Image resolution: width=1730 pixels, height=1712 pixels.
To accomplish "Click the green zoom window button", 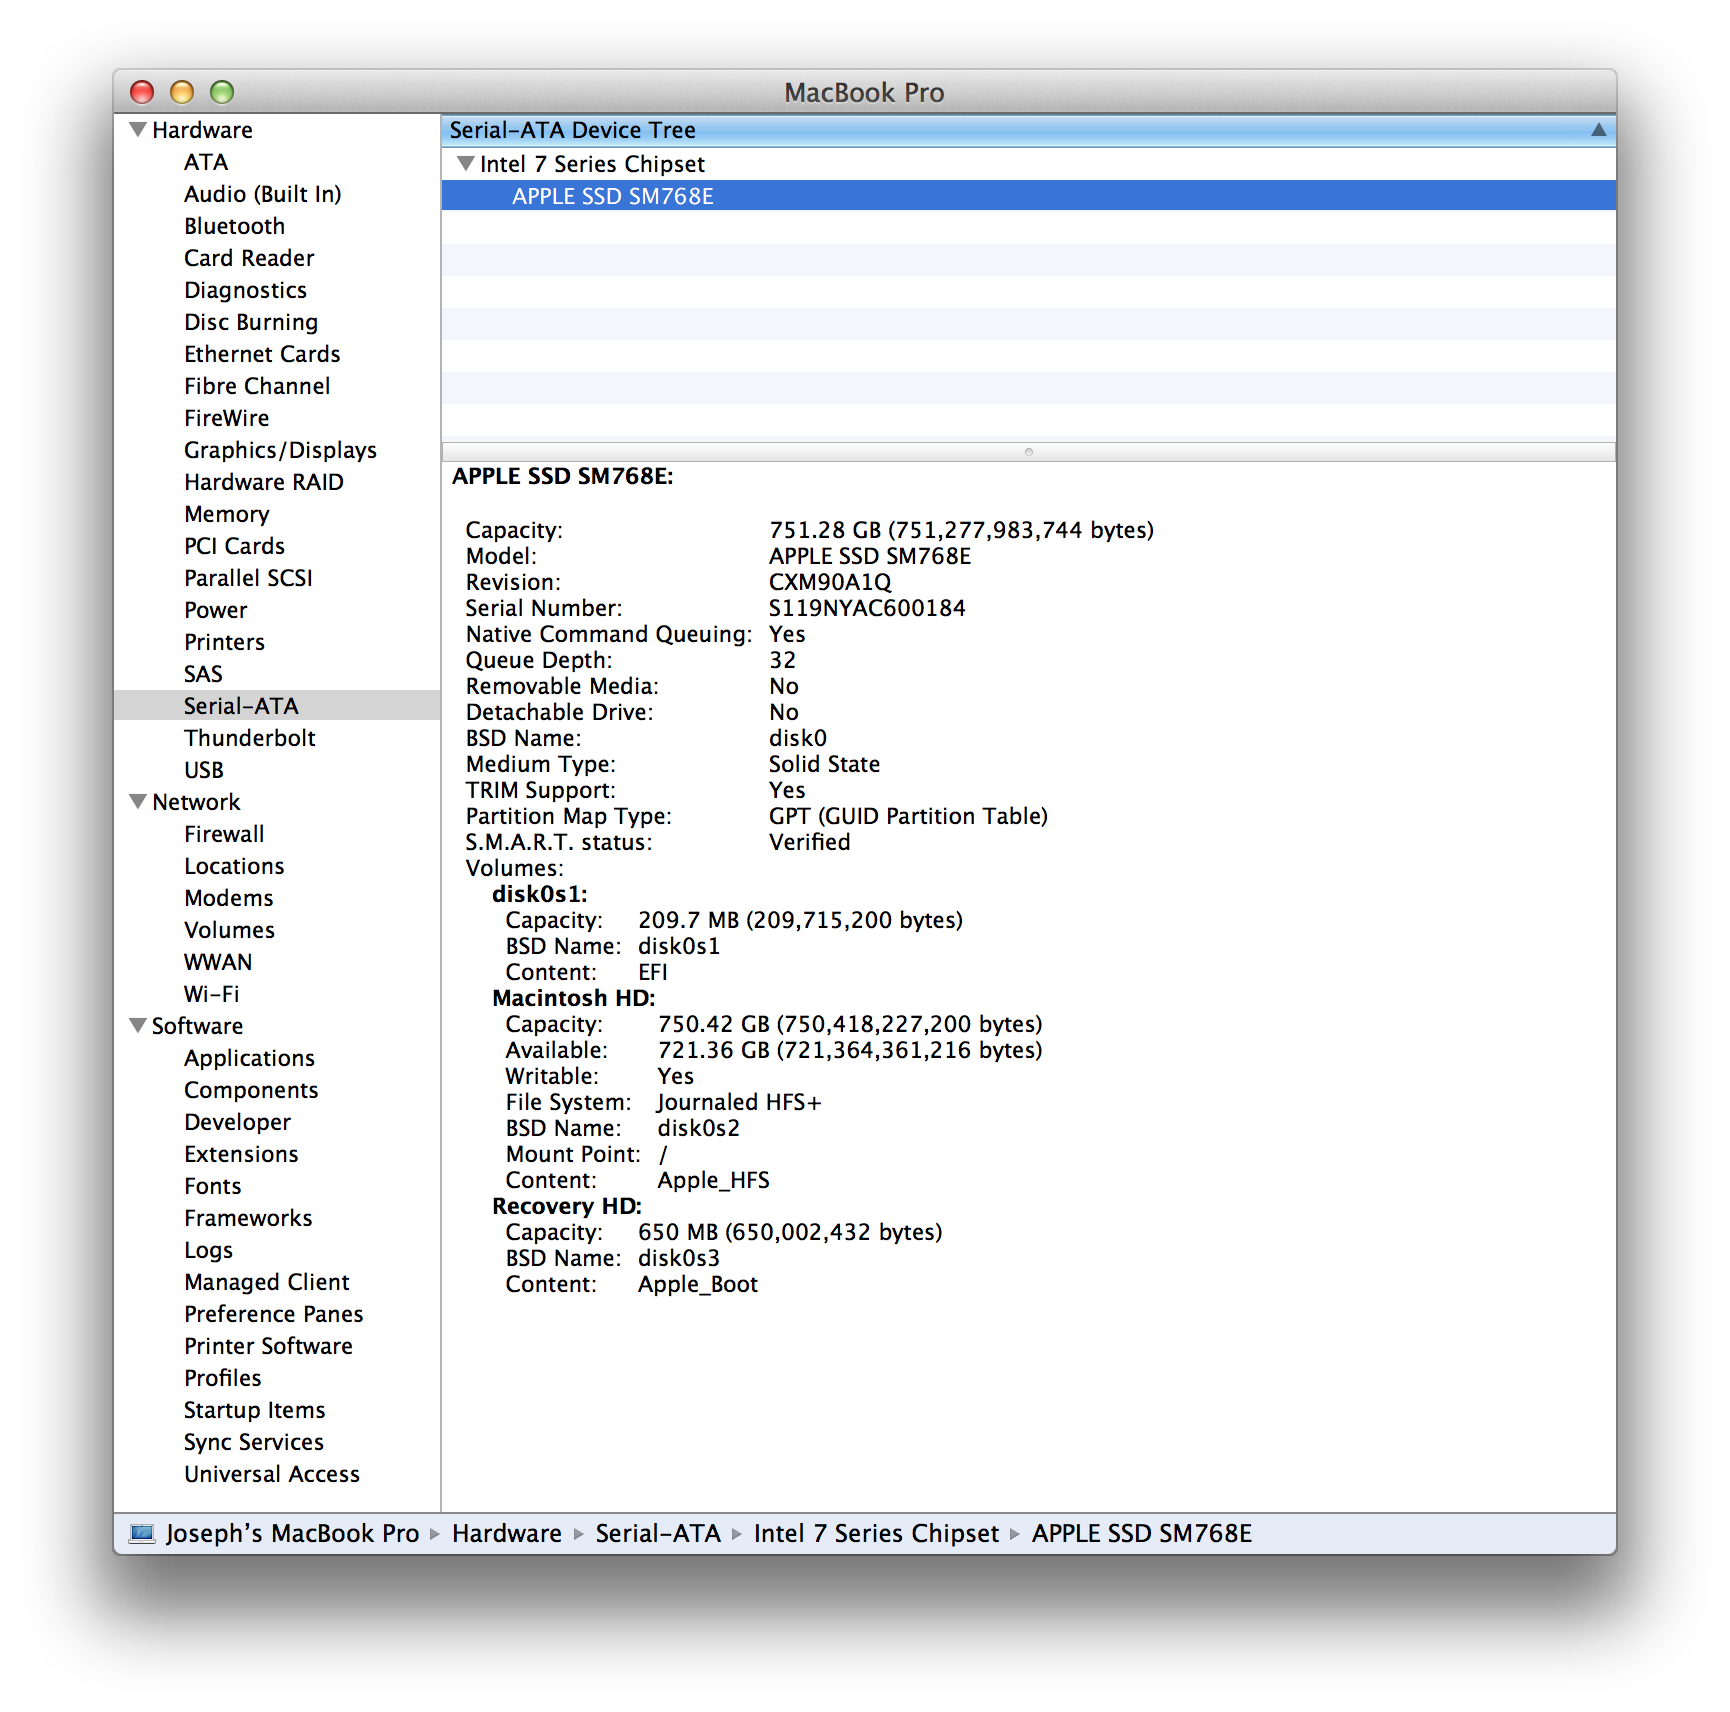I will [222, 92].
